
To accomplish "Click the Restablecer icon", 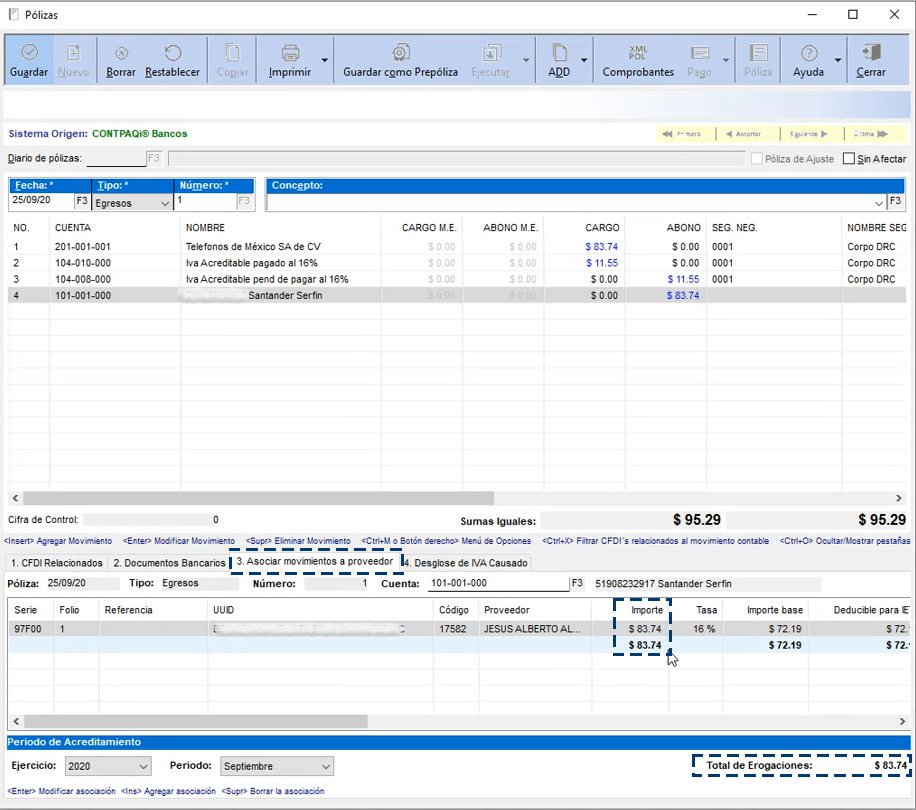I will pyautogui.click(x=172, y=53).
